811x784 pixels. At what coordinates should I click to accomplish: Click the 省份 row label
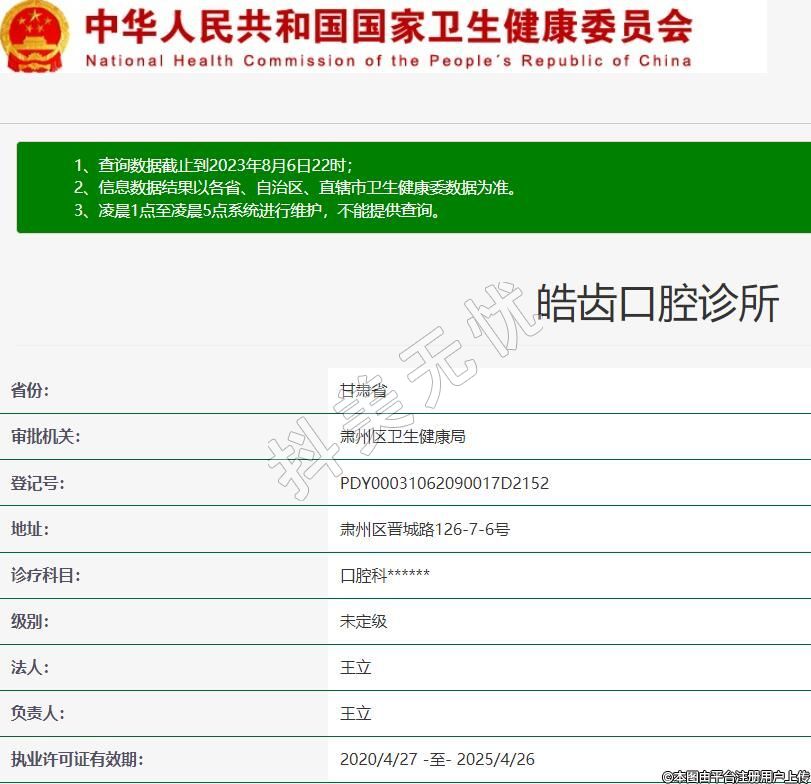[x=30, y=390]
